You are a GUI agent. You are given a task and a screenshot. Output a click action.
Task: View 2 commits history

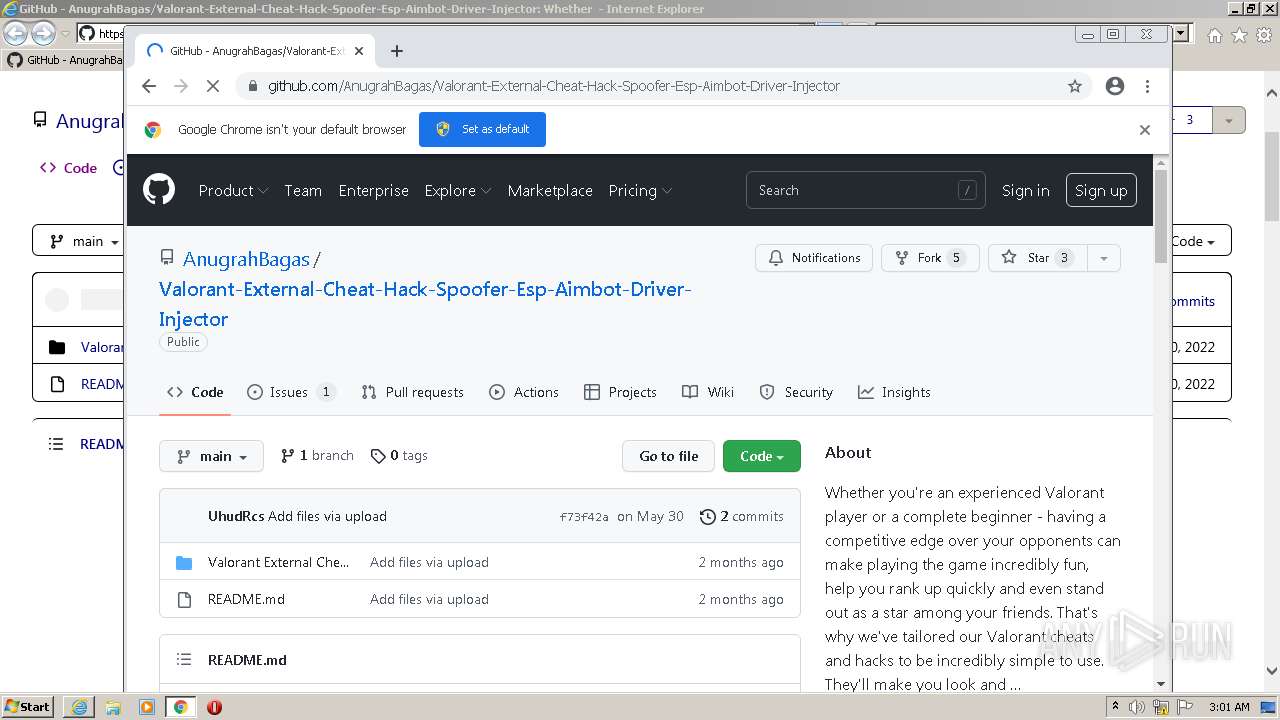pyautogui.click(x=742, y=517)
